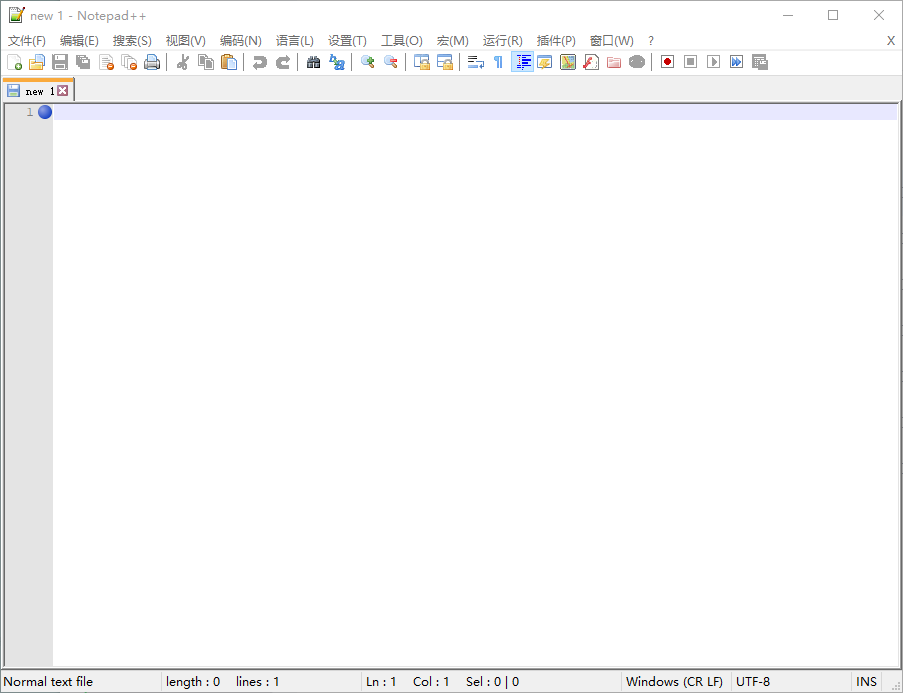Open Find using the binoculars icon
Viewport: 903px width, 693px height.
click(x=313, y=62)
